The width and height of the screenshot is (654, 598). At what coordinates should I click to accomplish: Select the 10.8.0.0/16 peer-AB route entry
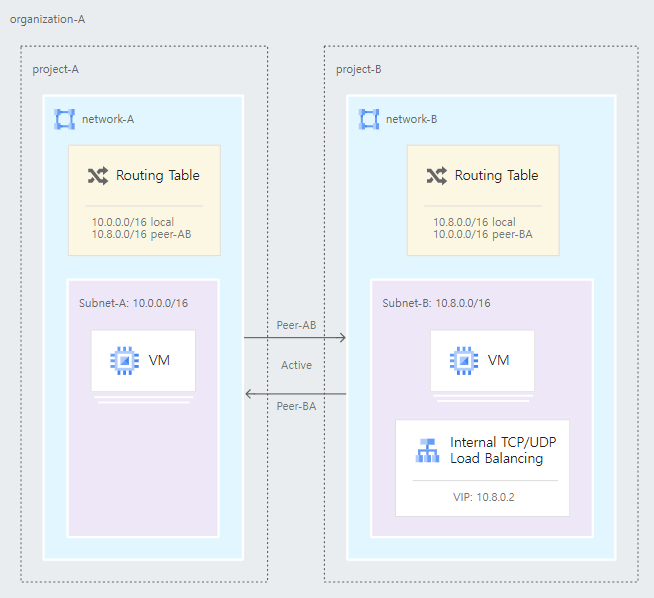click(141, 234)
